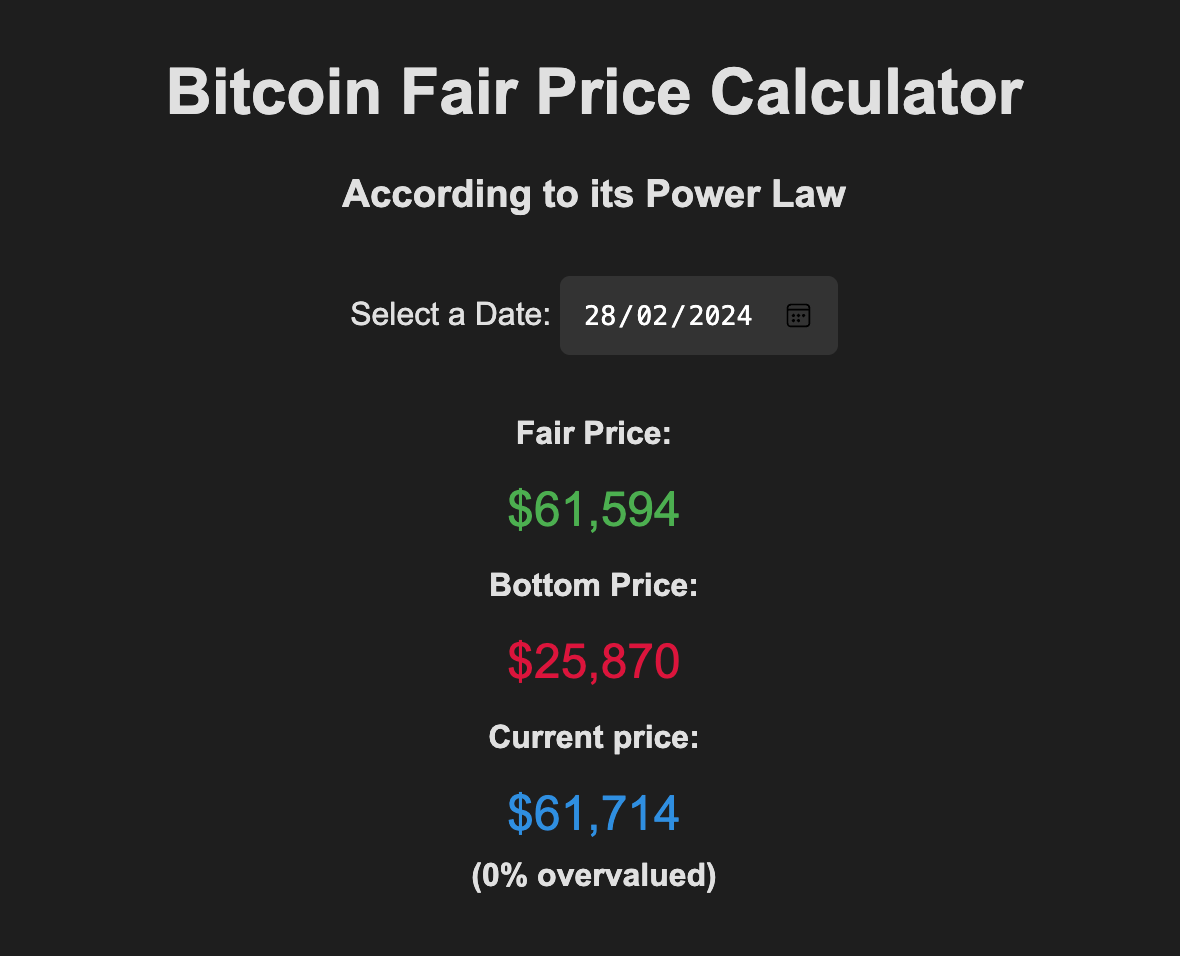Focus the date field showing 28/02/2024
Screen dimensions: 1180x956
668,315
